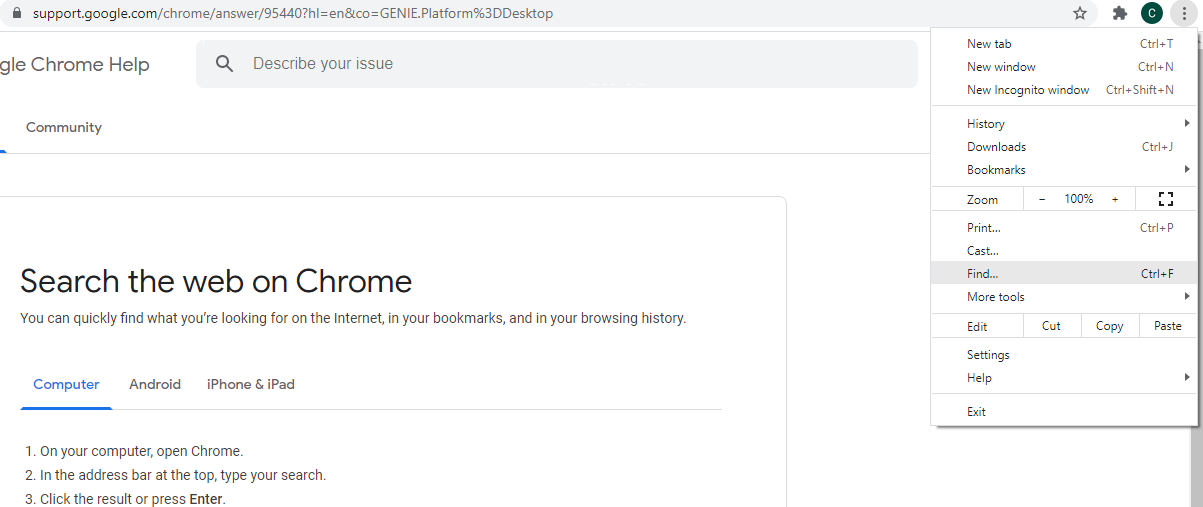The width and height of the screenshot is (1203, 507).
Task: Open a New Incognito window
Action: [1064, 90]
